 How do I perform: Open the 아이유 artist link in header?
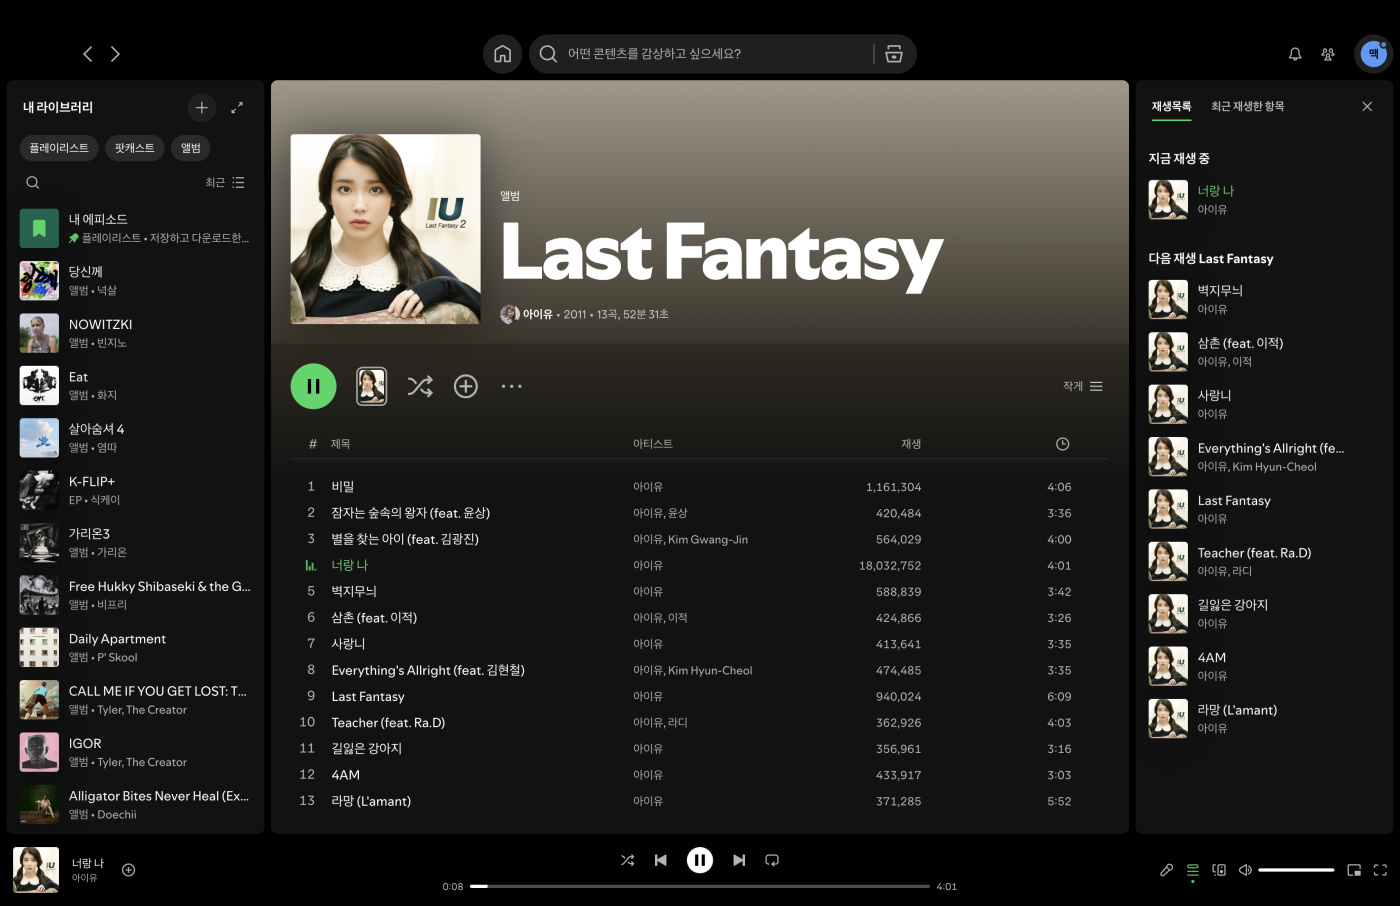click(x=537, y=314)
